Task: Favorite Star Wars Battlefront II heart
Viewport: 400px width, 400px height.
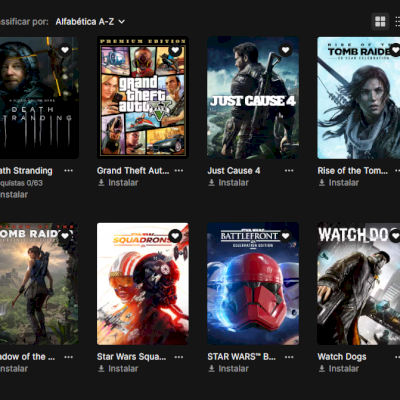Action: (285, 236)
